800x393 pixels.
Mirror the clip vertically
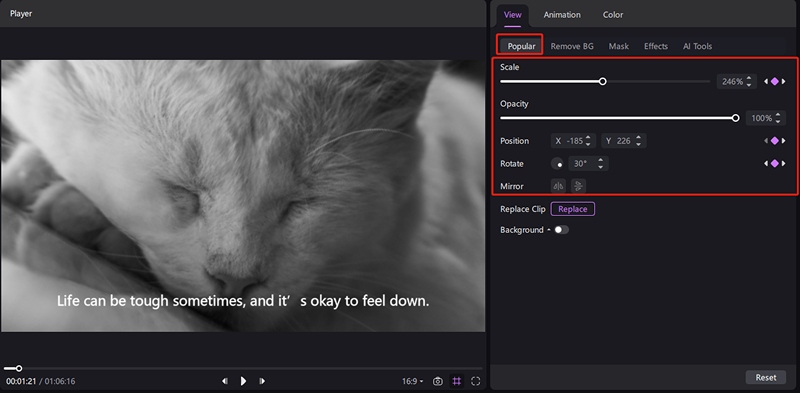click(x=578, y=186)
